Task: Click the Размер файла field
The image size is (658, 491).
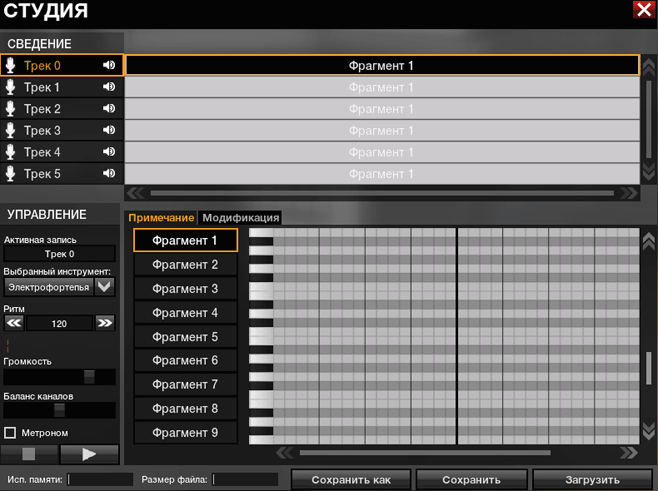Action: point(245,479)
